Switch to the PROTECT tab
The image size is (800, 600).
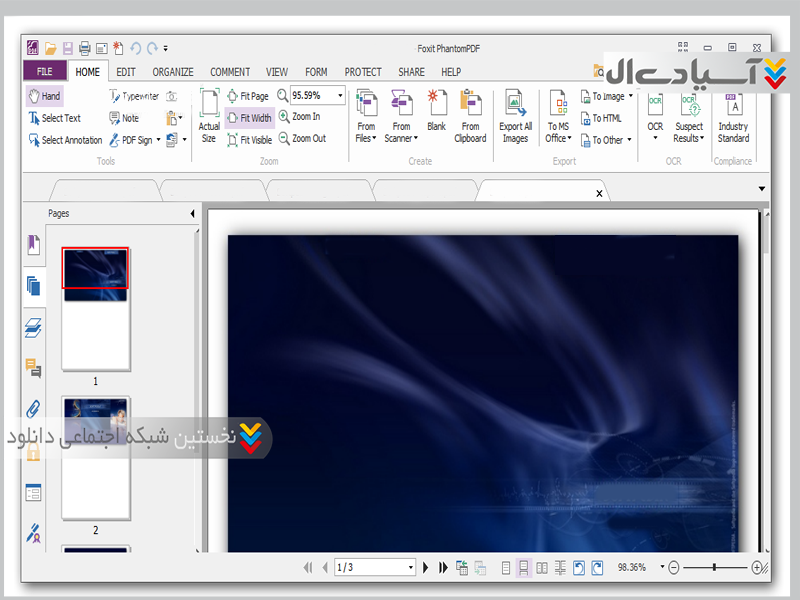363,72
